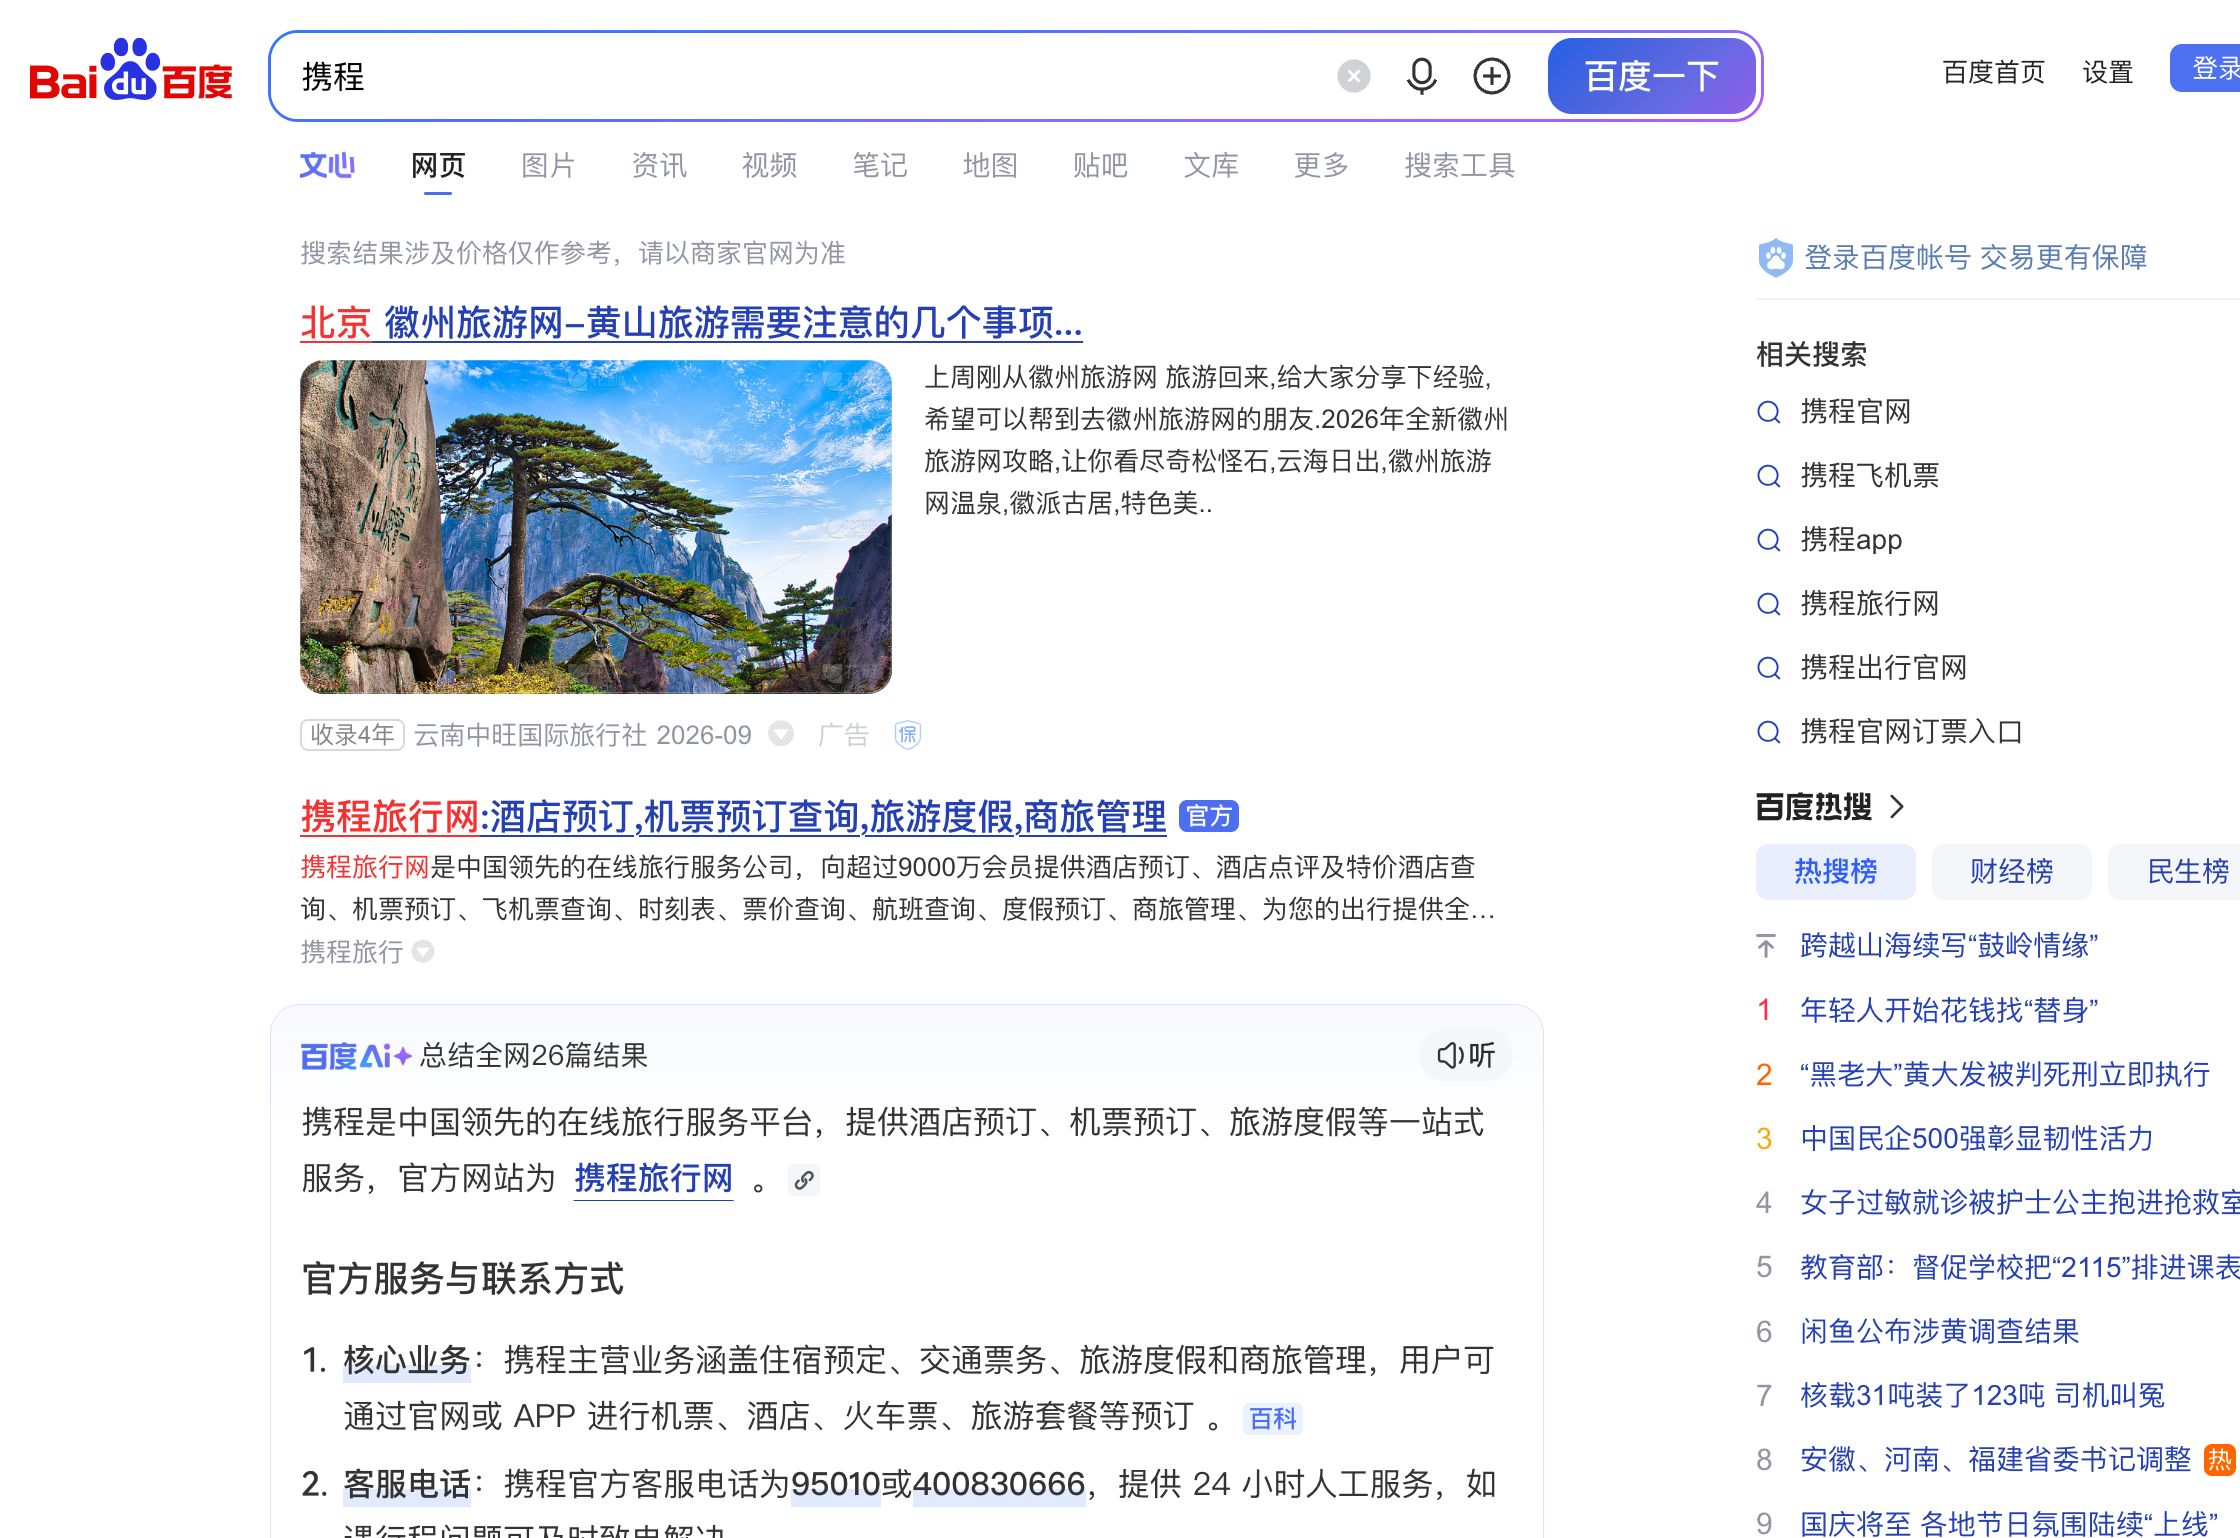Play audio summary with the 听 speaker icon
The image size is (2240, 1538).
tap(1465, 1055)
